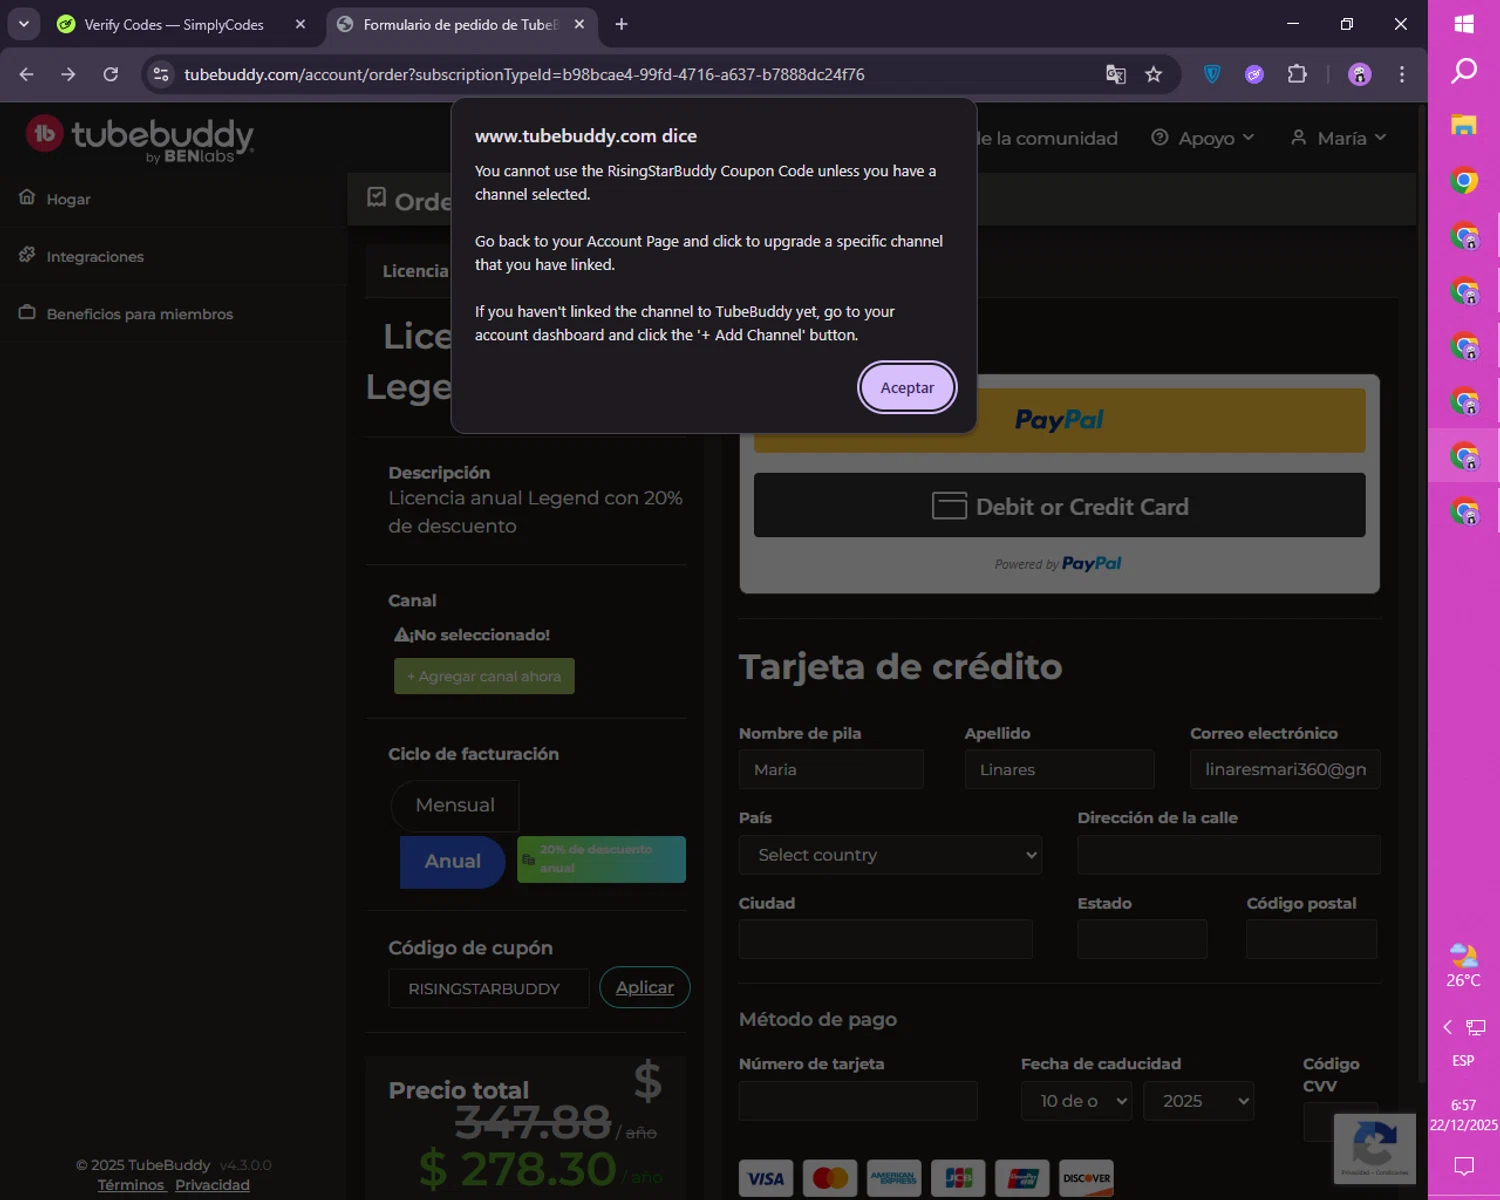Screen dimensions: 1500x1200
Task: Click the Nombre de pila field
Action: click(x=831, y=769)
